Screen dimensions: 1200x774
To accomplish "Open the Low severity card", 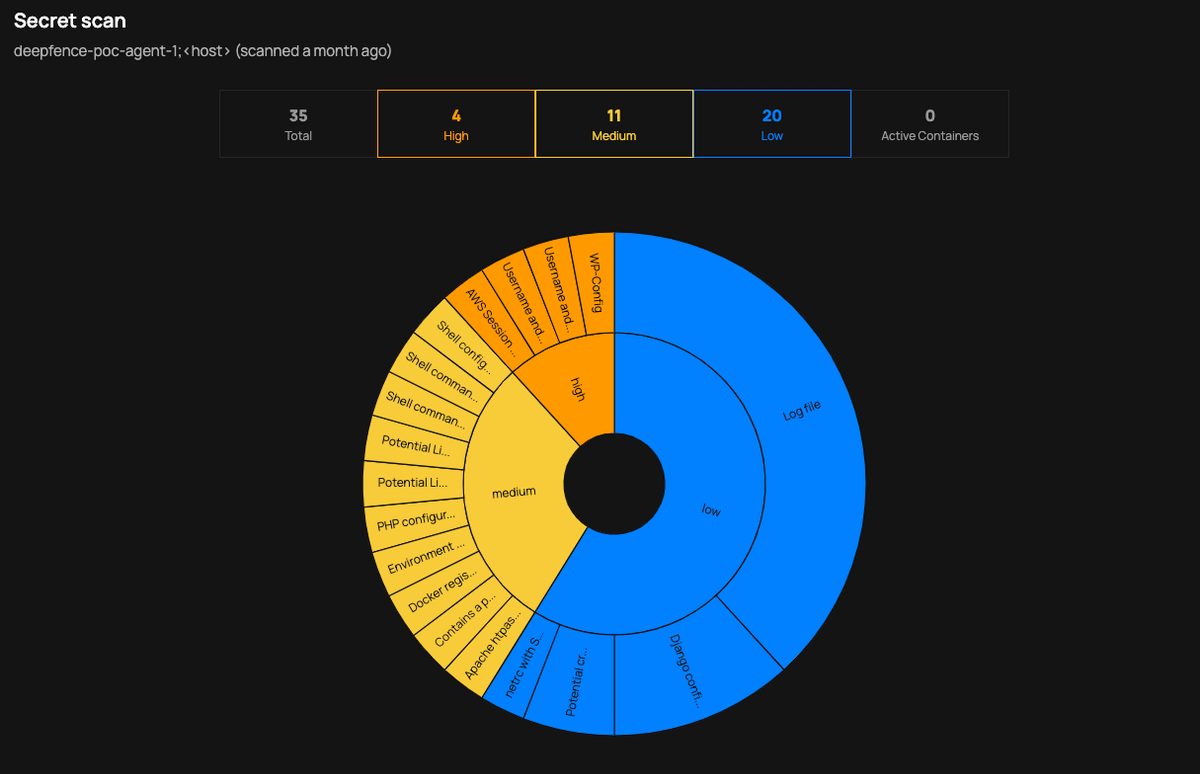I will coord(772,124).
